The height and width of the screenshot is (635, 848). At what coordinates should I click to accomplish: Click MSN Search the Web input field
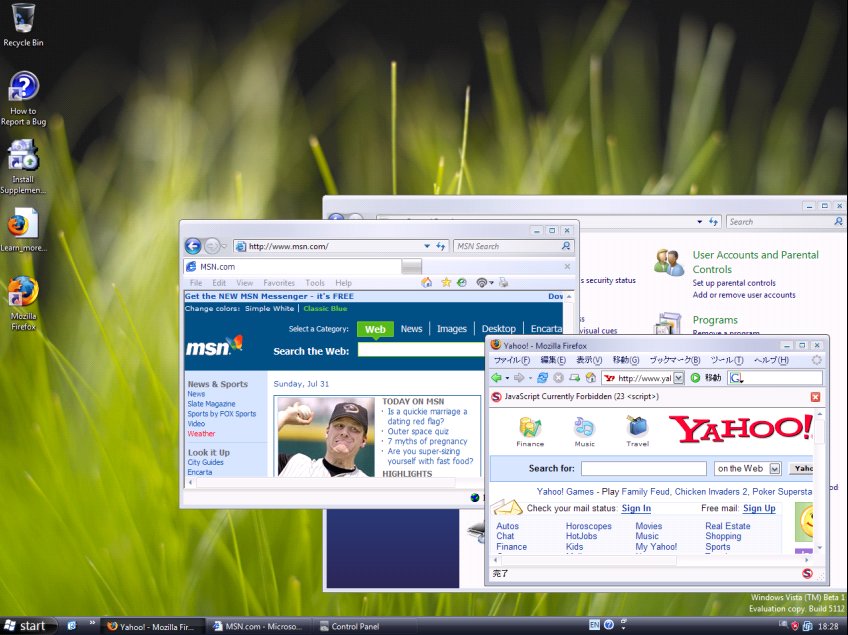[421, 350]
